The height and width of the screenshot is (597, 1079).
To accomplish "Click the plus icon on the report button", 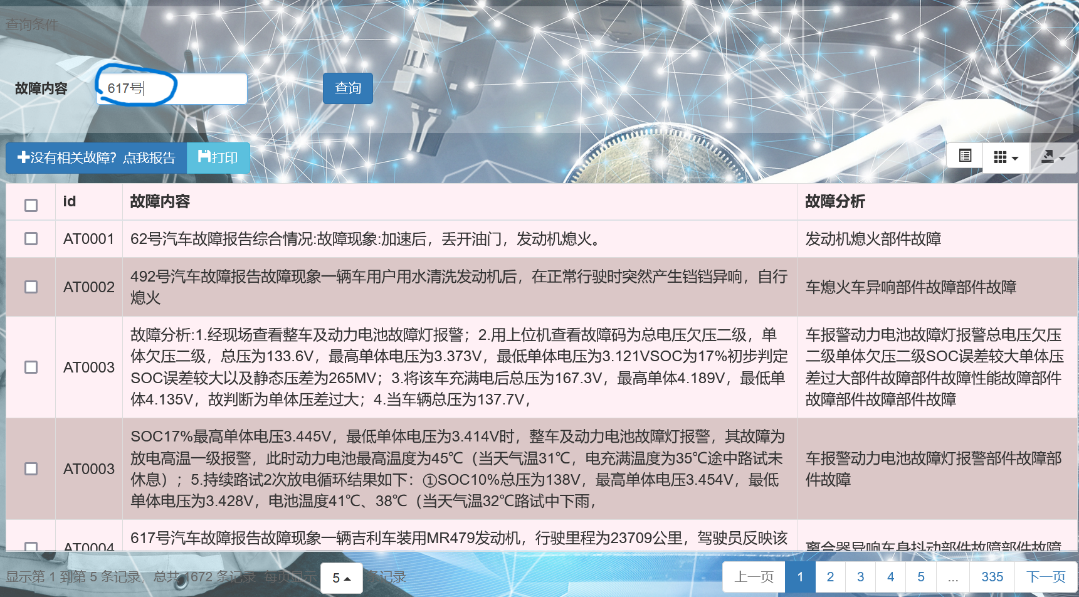I will 22,157.
